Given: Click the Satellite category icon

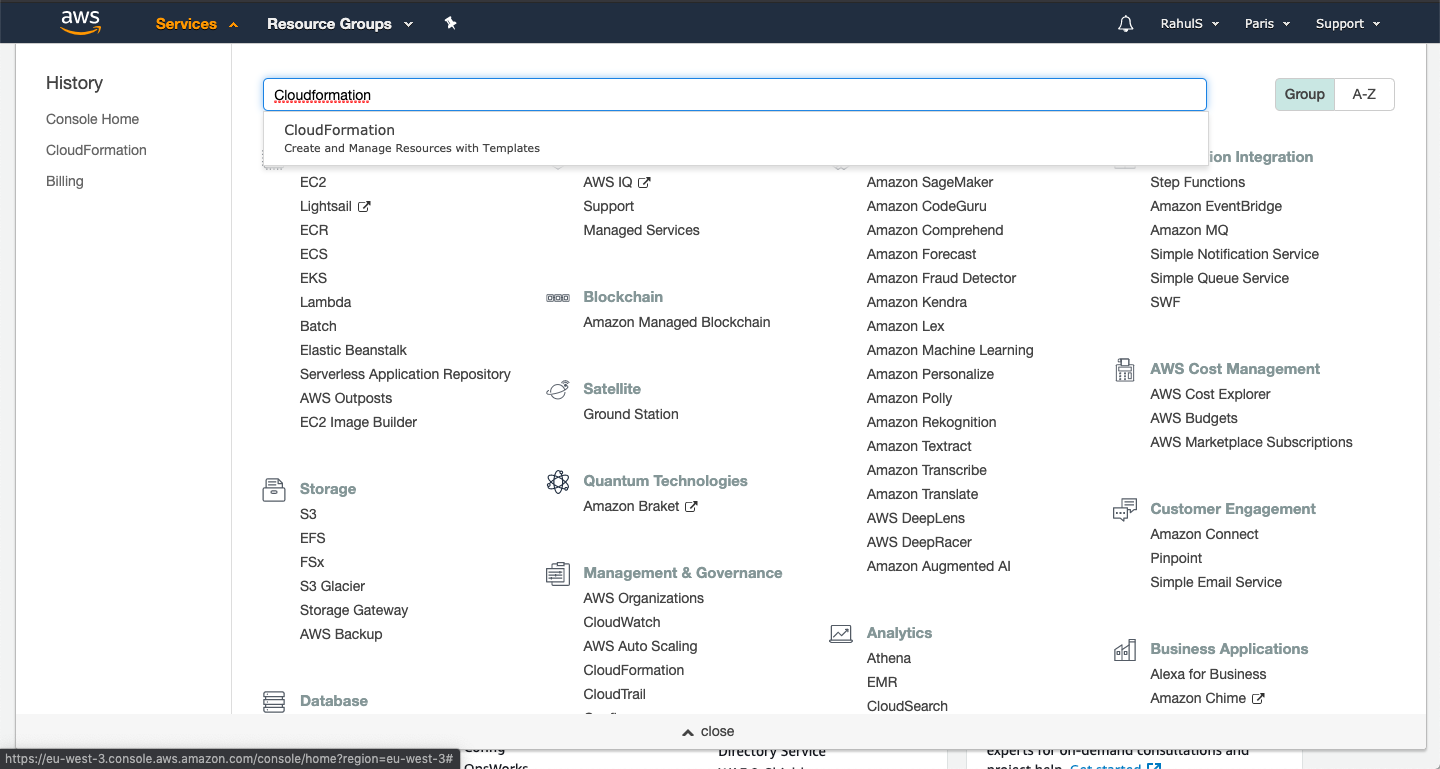Looking at the screenshot, I should [558, 389].
